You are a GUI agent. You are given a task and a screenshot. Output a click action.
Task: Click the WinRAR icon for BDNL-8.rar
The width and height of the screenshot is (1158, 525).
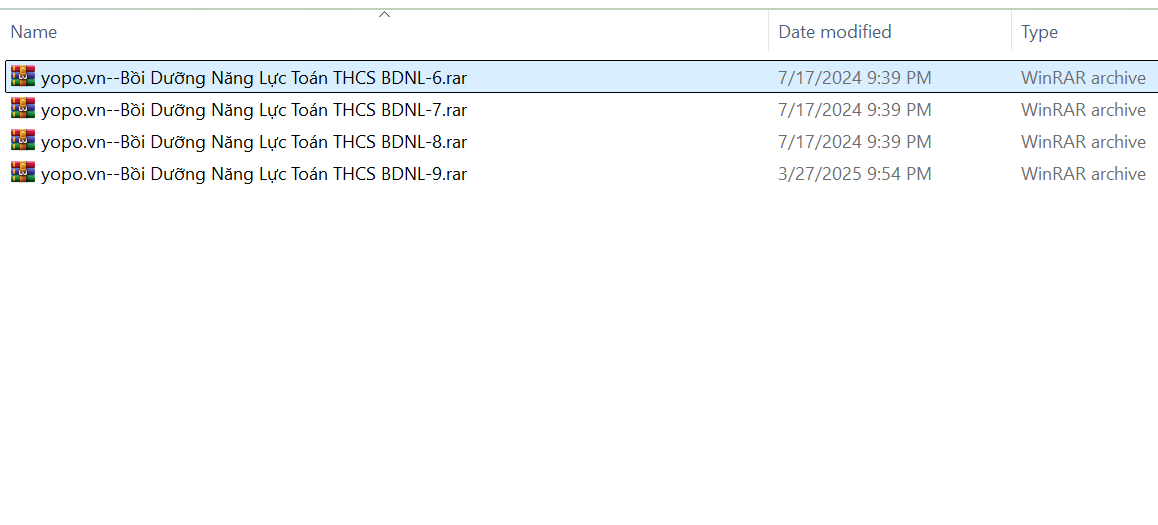23,141
